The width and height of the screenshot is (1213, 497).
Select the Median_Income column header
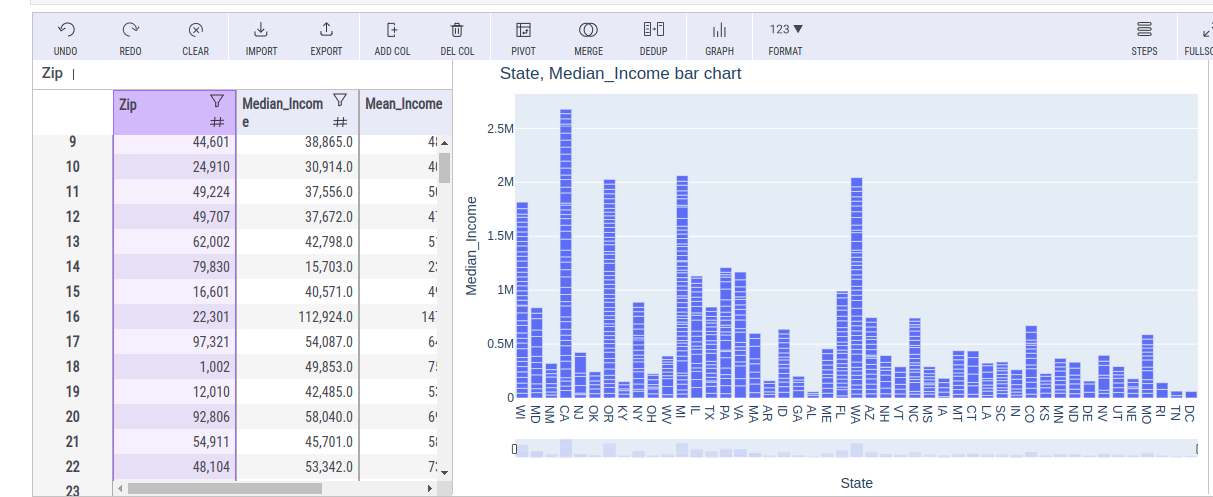[x=297, y=112]
